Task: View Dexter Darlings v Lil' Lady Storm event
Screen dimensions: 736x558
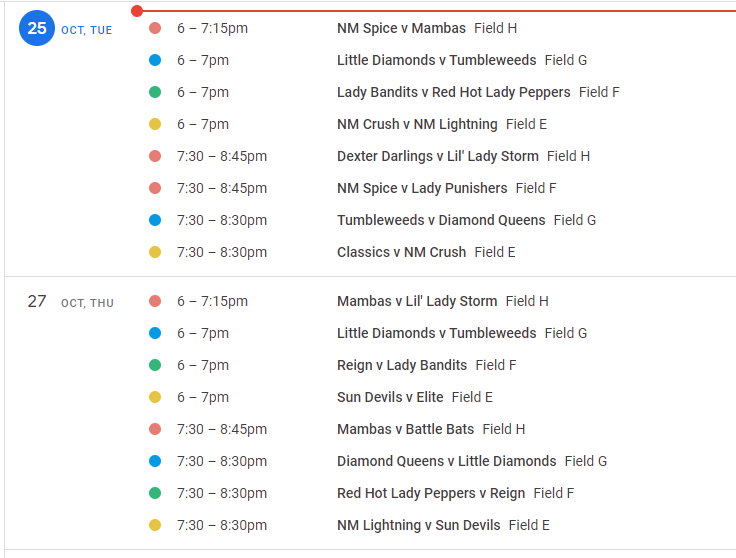Action: [437, 156]
